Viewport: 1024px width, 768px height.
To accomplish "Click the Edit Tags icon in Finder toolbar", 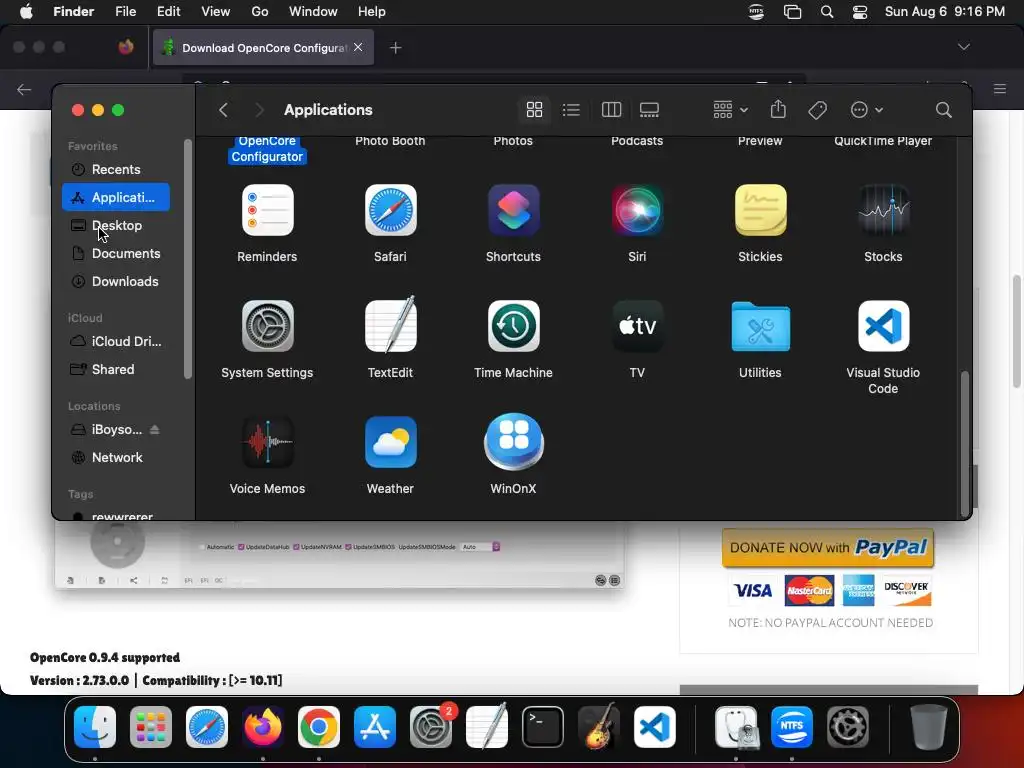I will point(817,110).
